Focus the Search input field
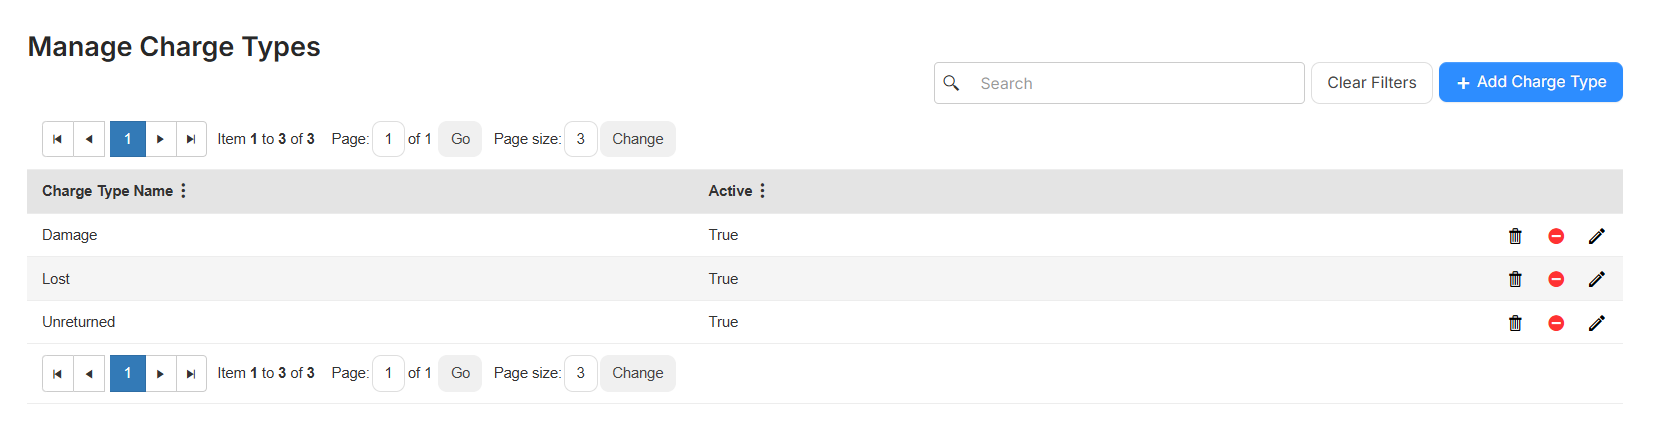The image size is (1656, 424). coord(1119,83)
